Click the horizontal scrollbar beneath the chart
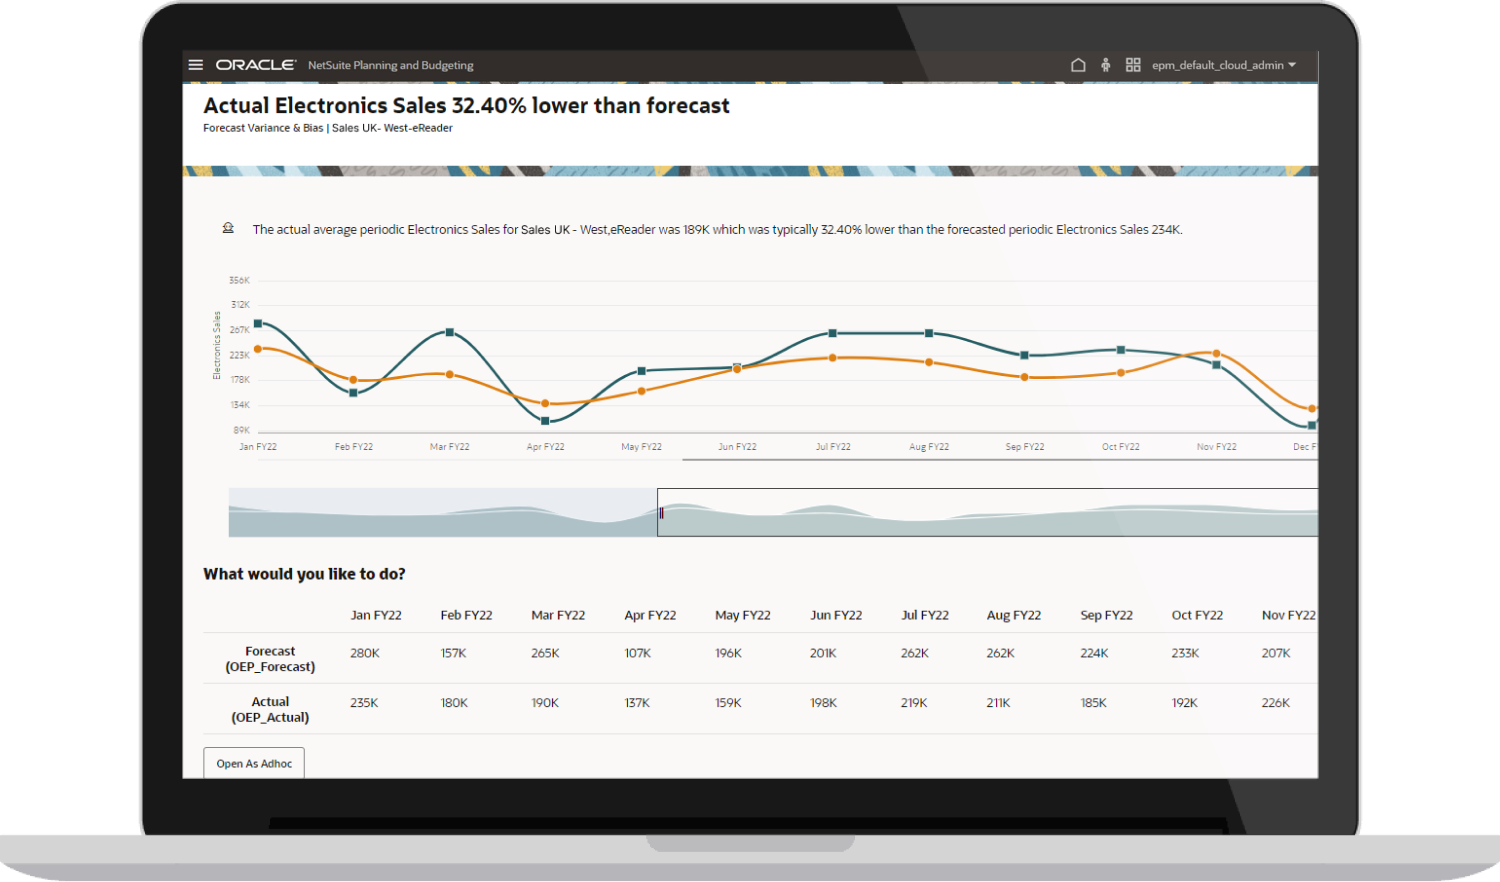Screen dimensions: 1500x882 pyautogui.click(x=1000, y=460)
